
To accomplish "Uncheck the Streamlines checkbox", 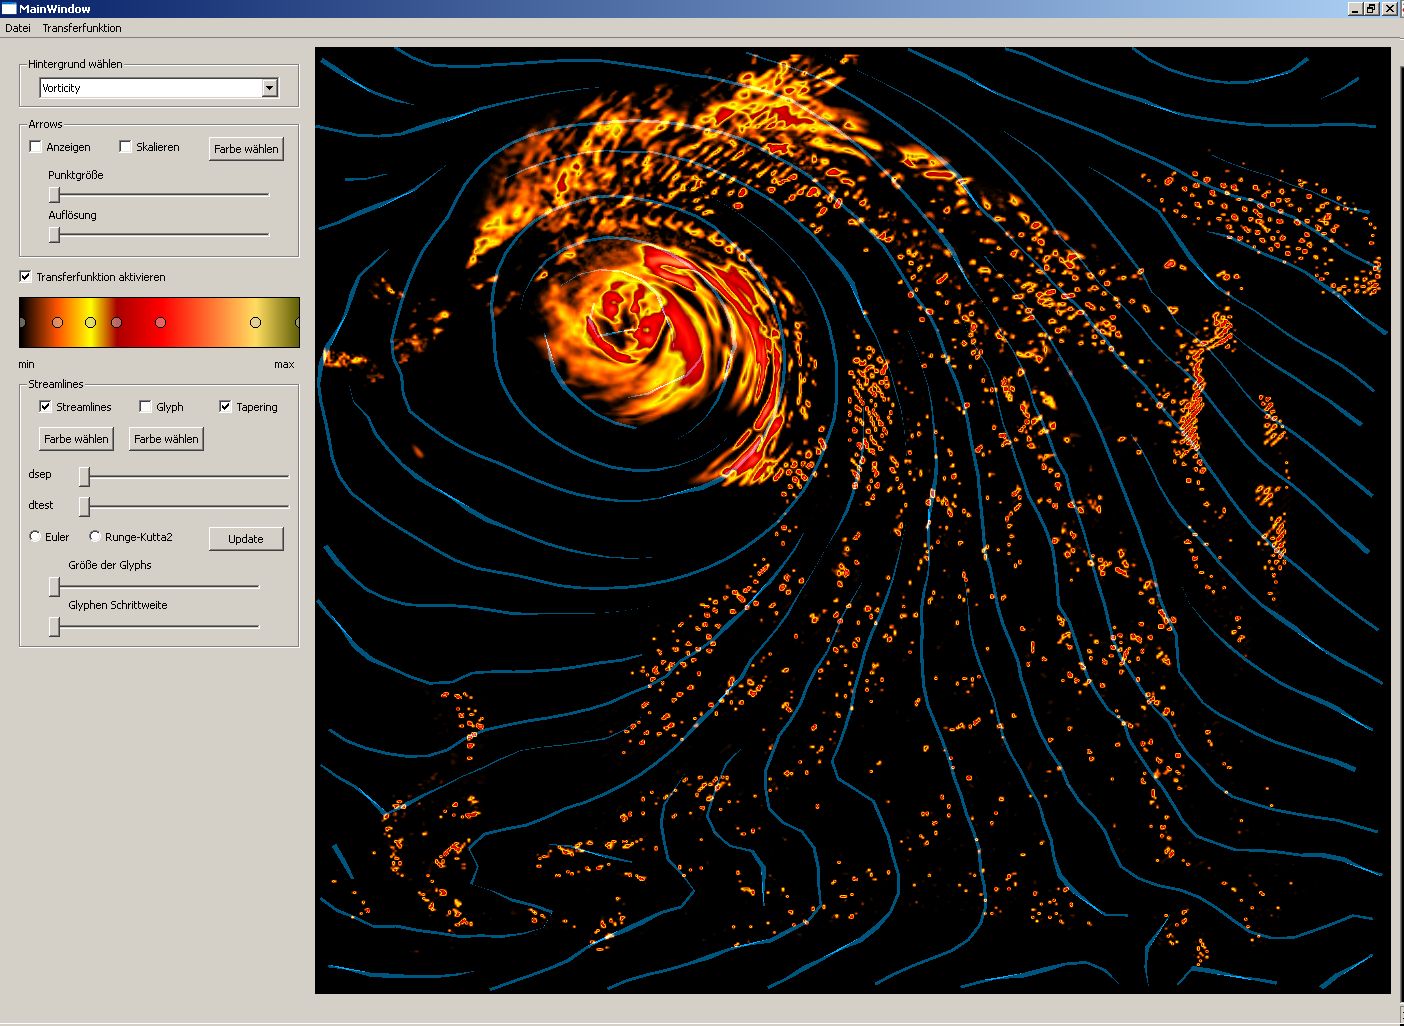I will (45, 407).
